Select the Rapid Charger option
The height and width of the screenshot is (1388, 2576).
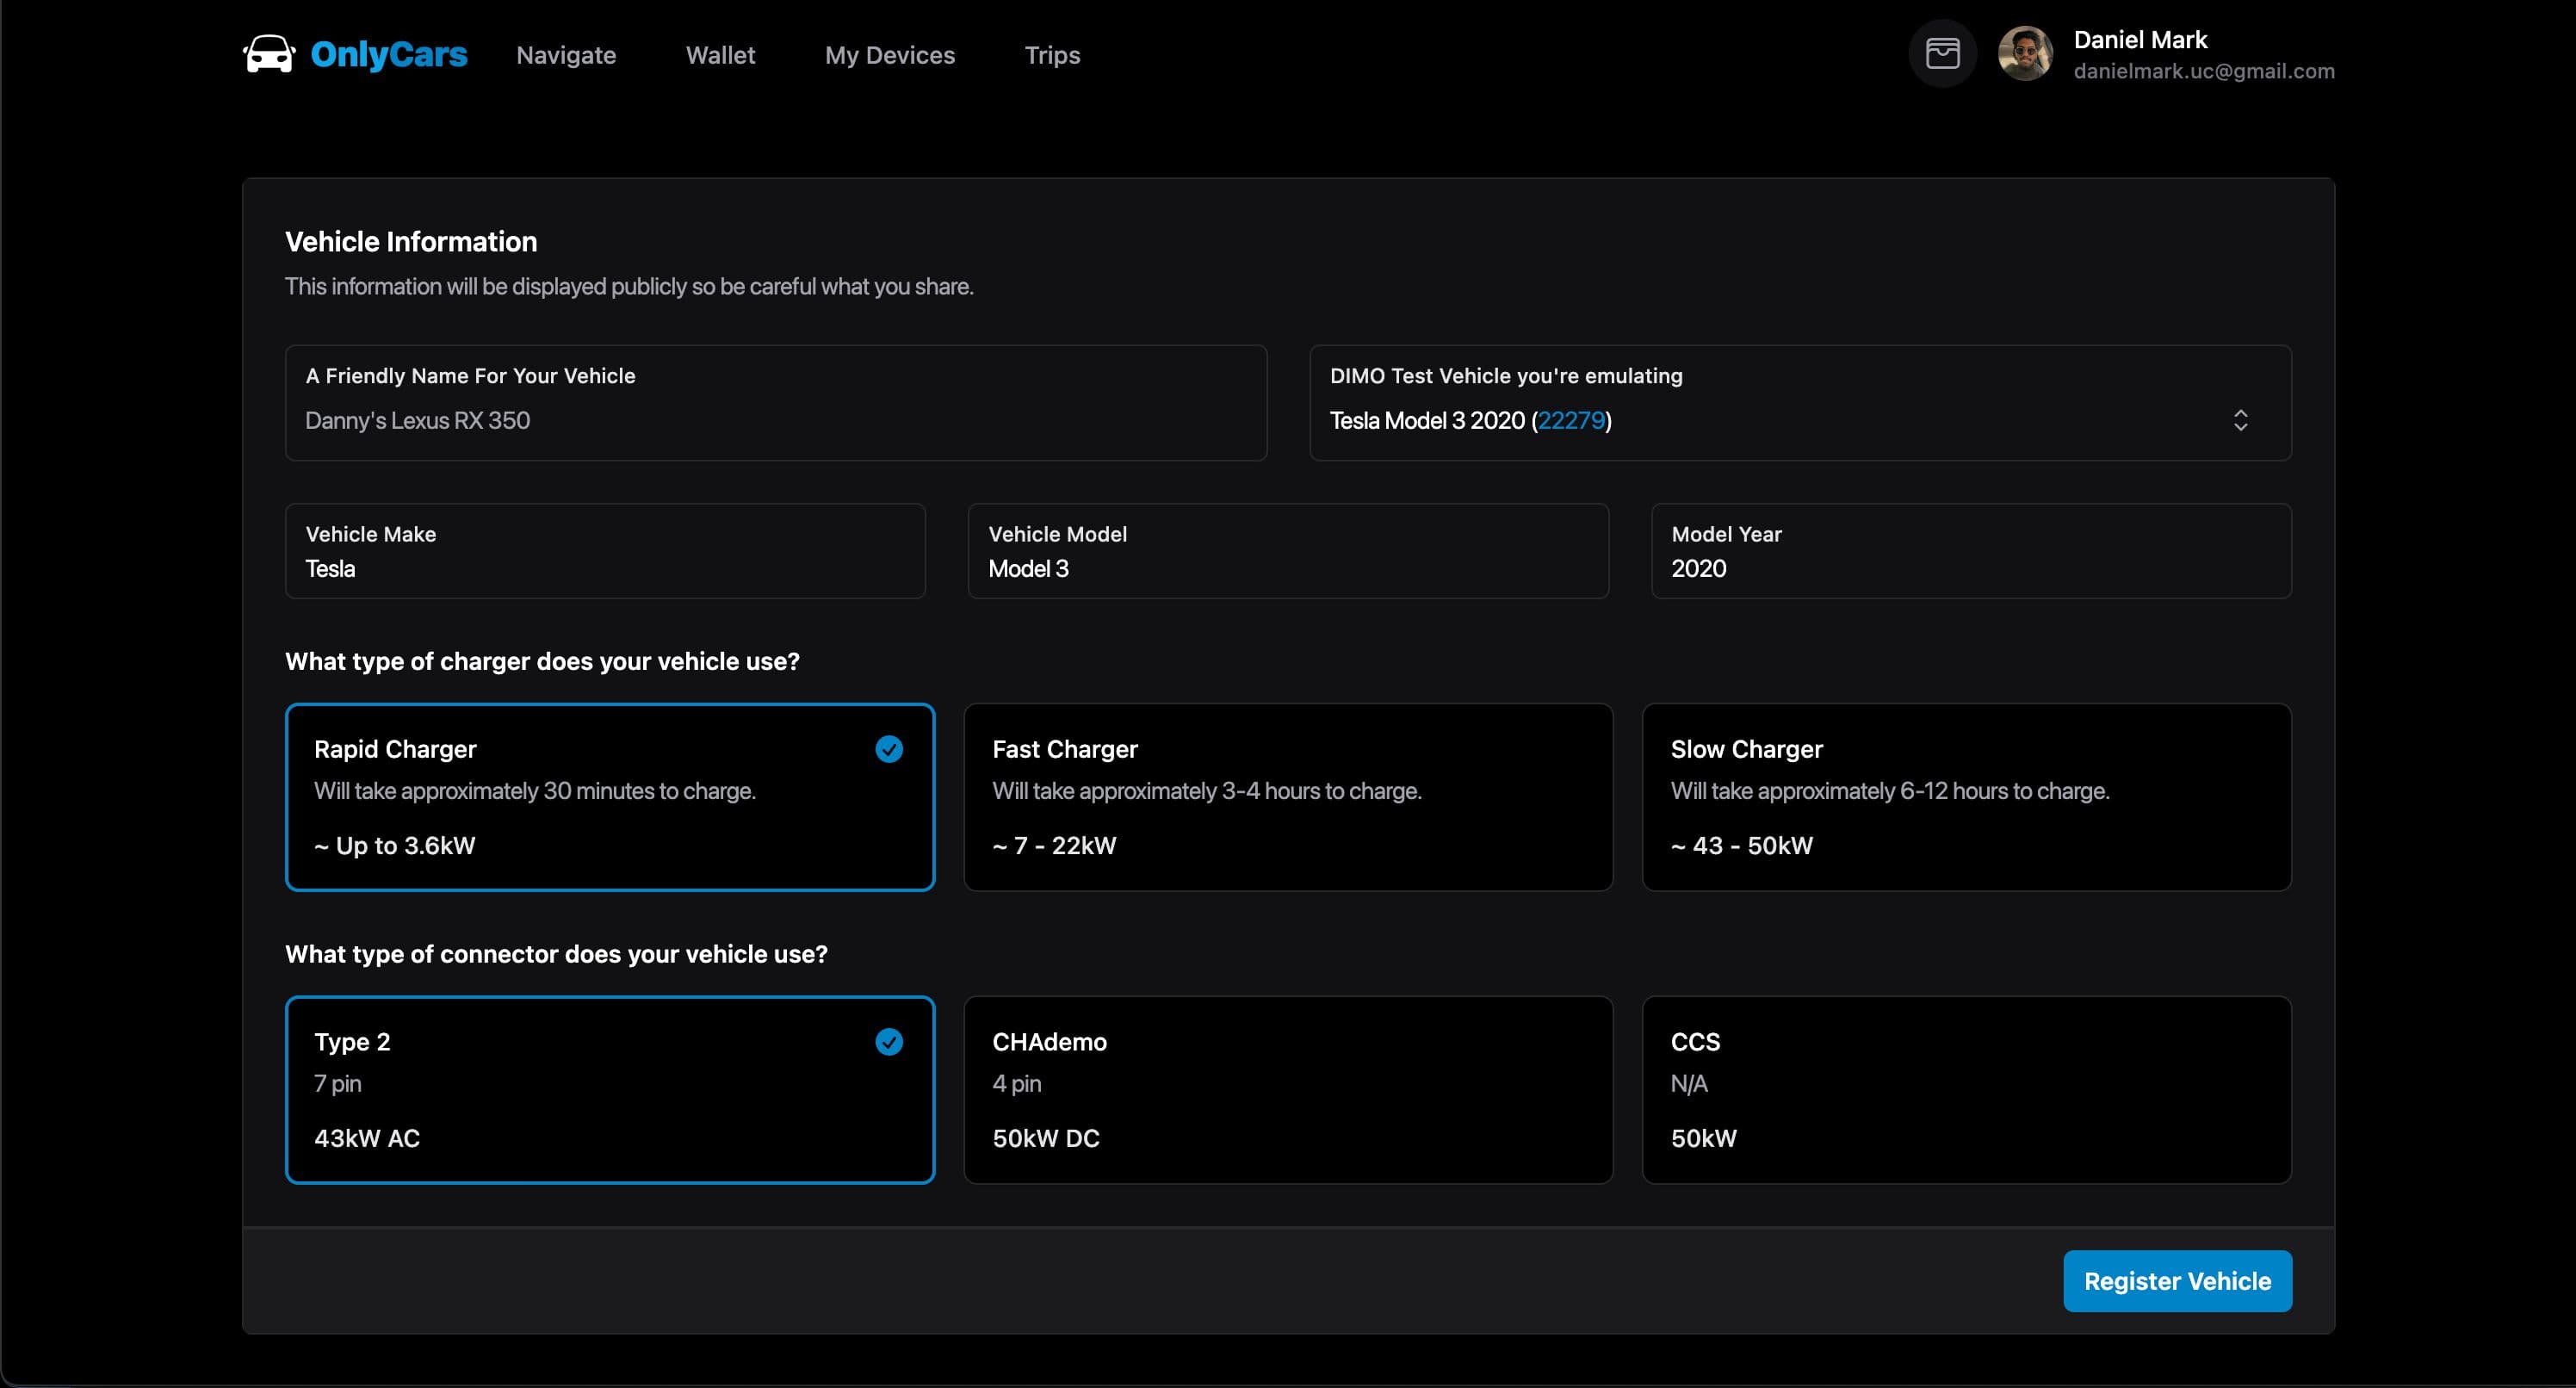pos(610,797)
